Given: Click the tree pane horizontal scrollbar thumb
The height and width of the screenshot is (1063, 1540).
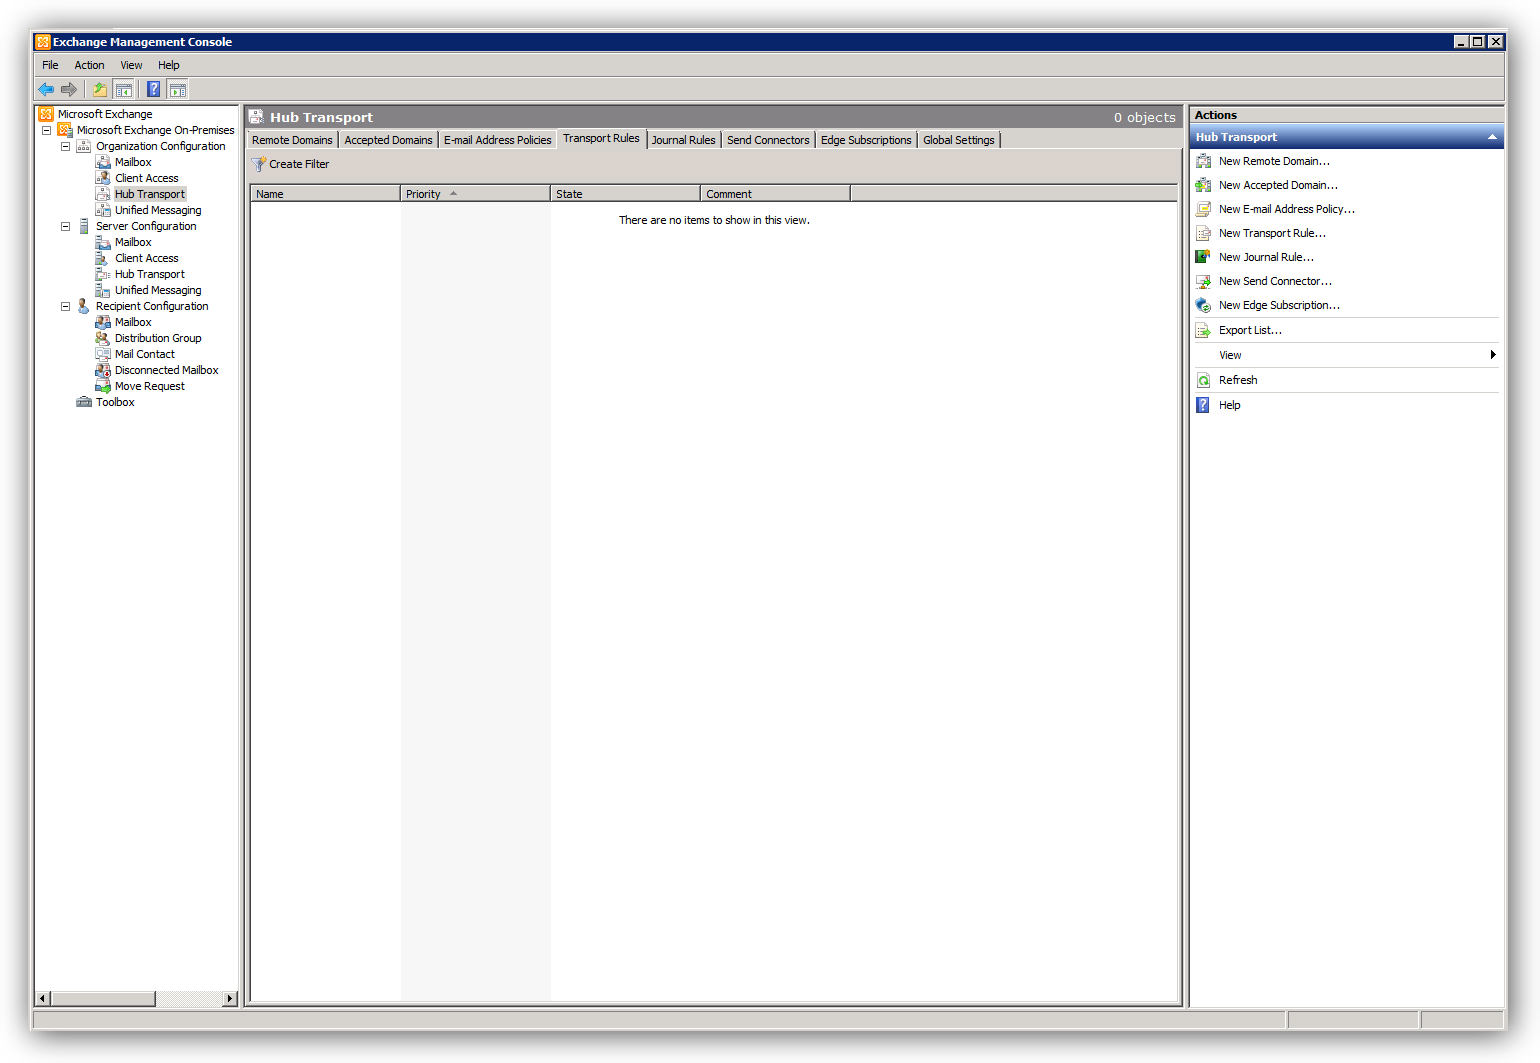Looking at the screenshot, I should [x=103, y=998].
